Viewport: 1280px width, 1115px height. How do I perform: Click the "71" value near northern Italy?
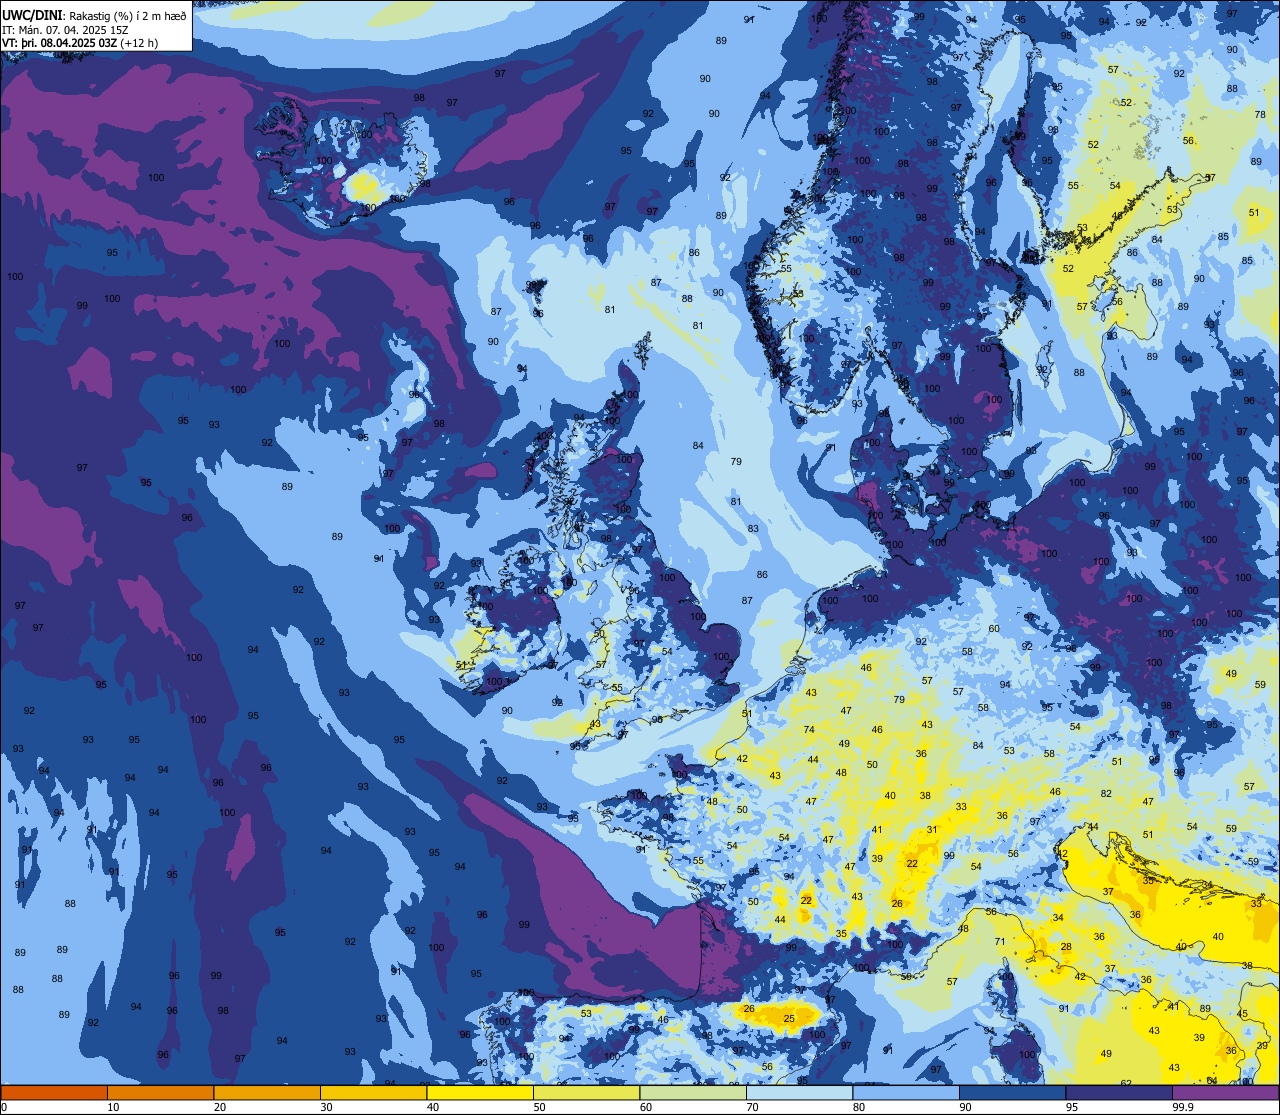(999, 942)
